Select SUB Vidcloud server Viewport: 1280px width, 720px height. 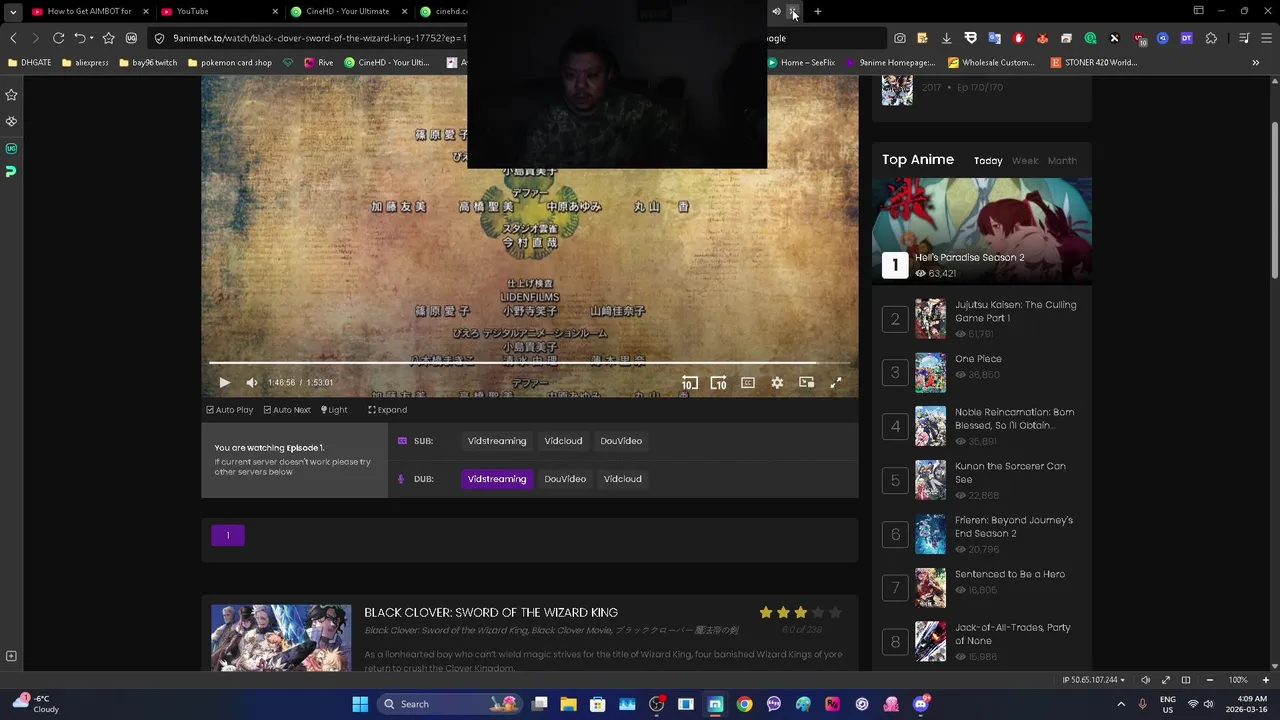563,441
